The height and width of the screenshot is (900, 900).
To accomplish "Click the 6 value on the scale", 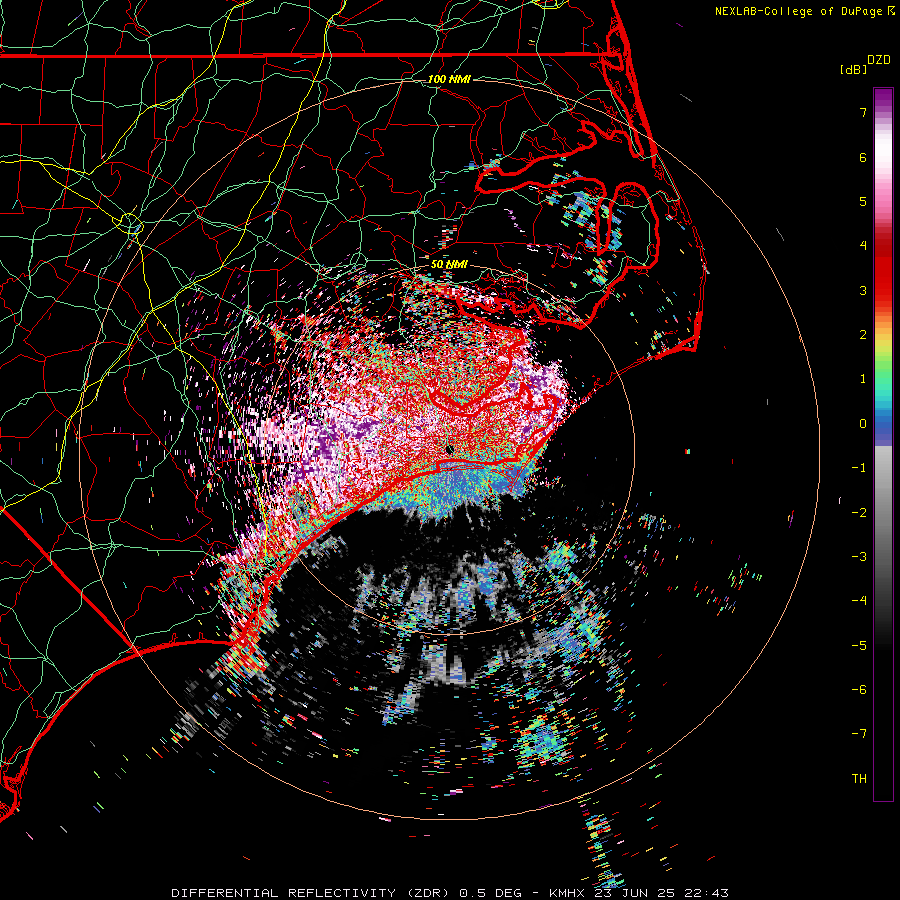I will 863,157.
